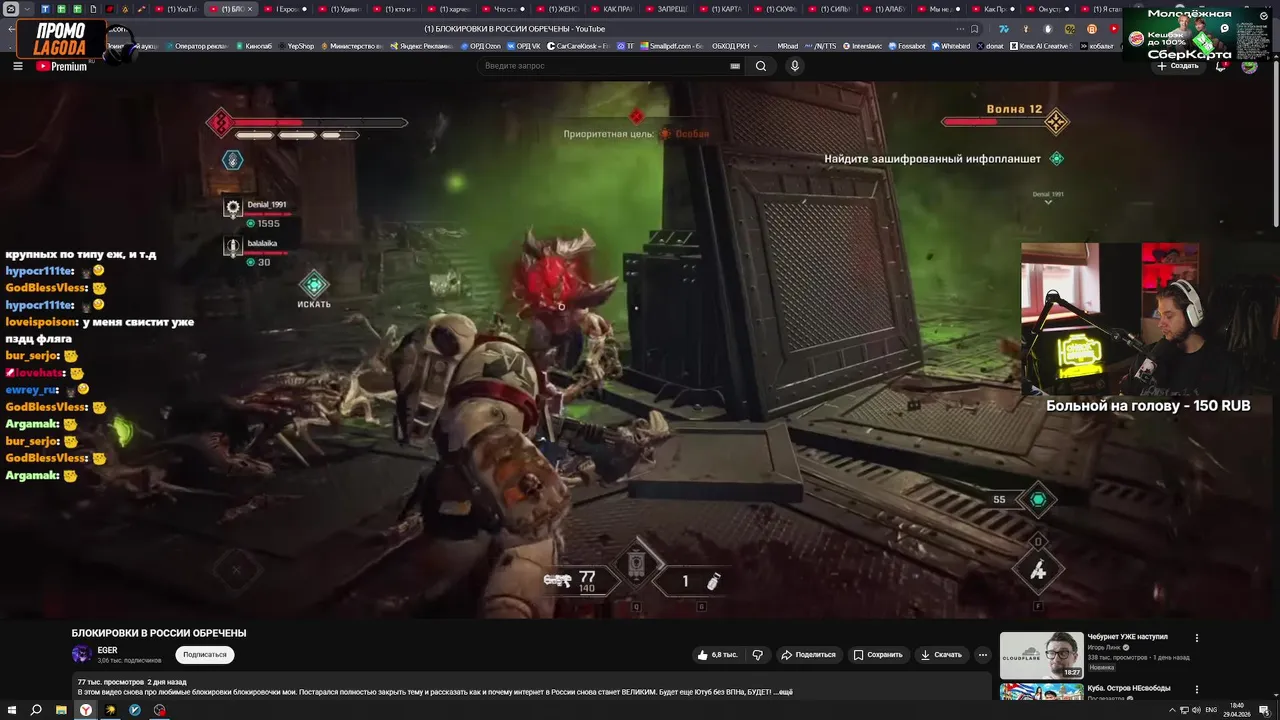Dislike the video with thumbs down
Viewport: 1280px width, 720px height.
pos(758,655)
